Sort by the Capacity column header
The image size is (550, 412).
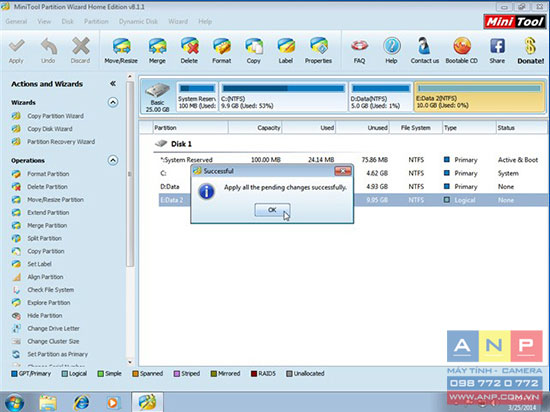[x=255, y=128]
